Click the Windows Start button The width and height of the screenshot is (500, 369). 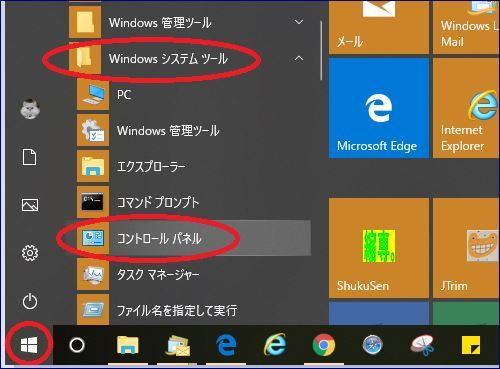[x=29, y=345]
